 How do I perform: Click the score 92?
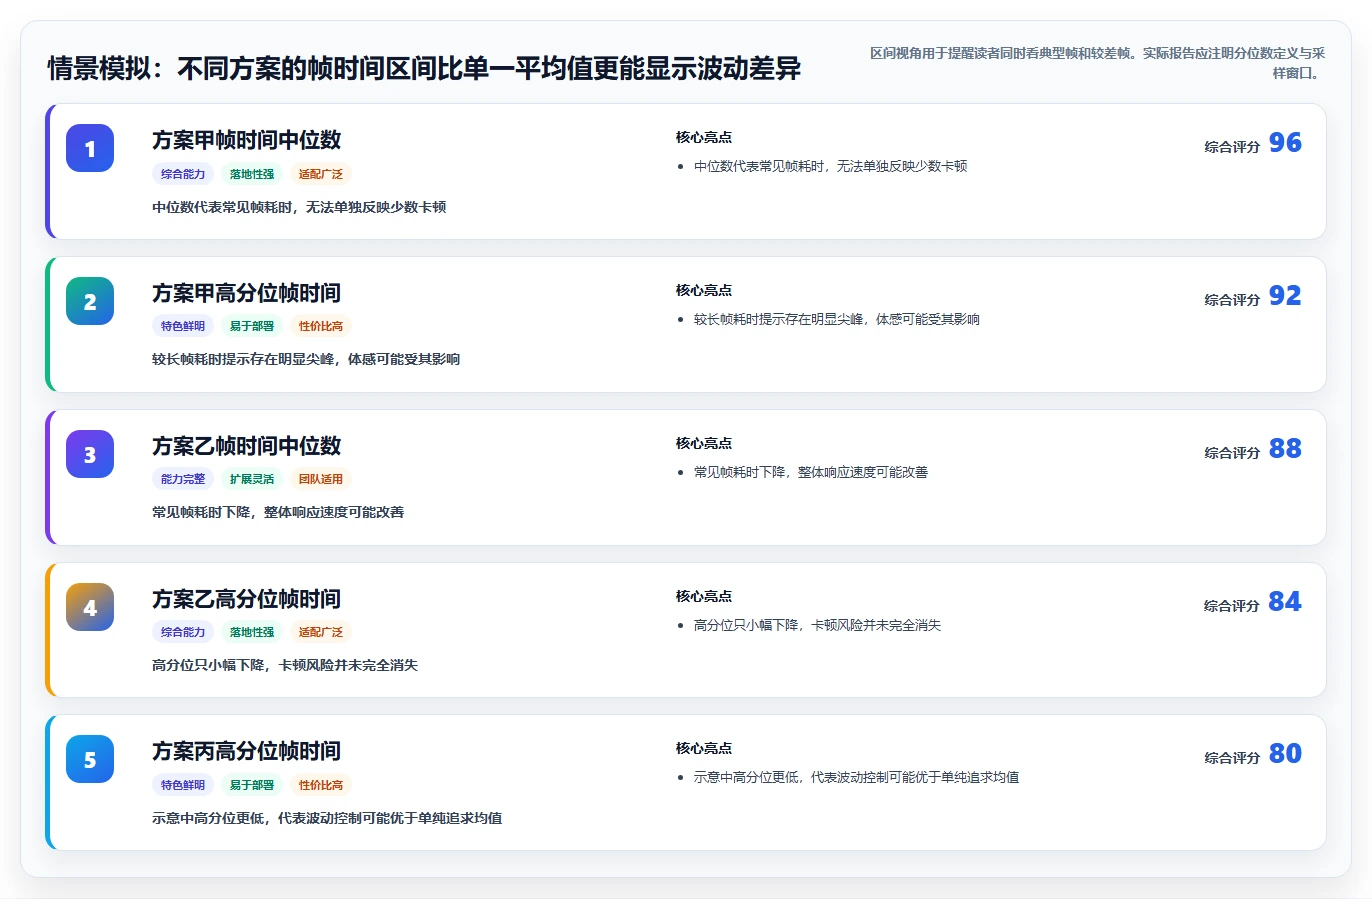(x=1285, y=296)
